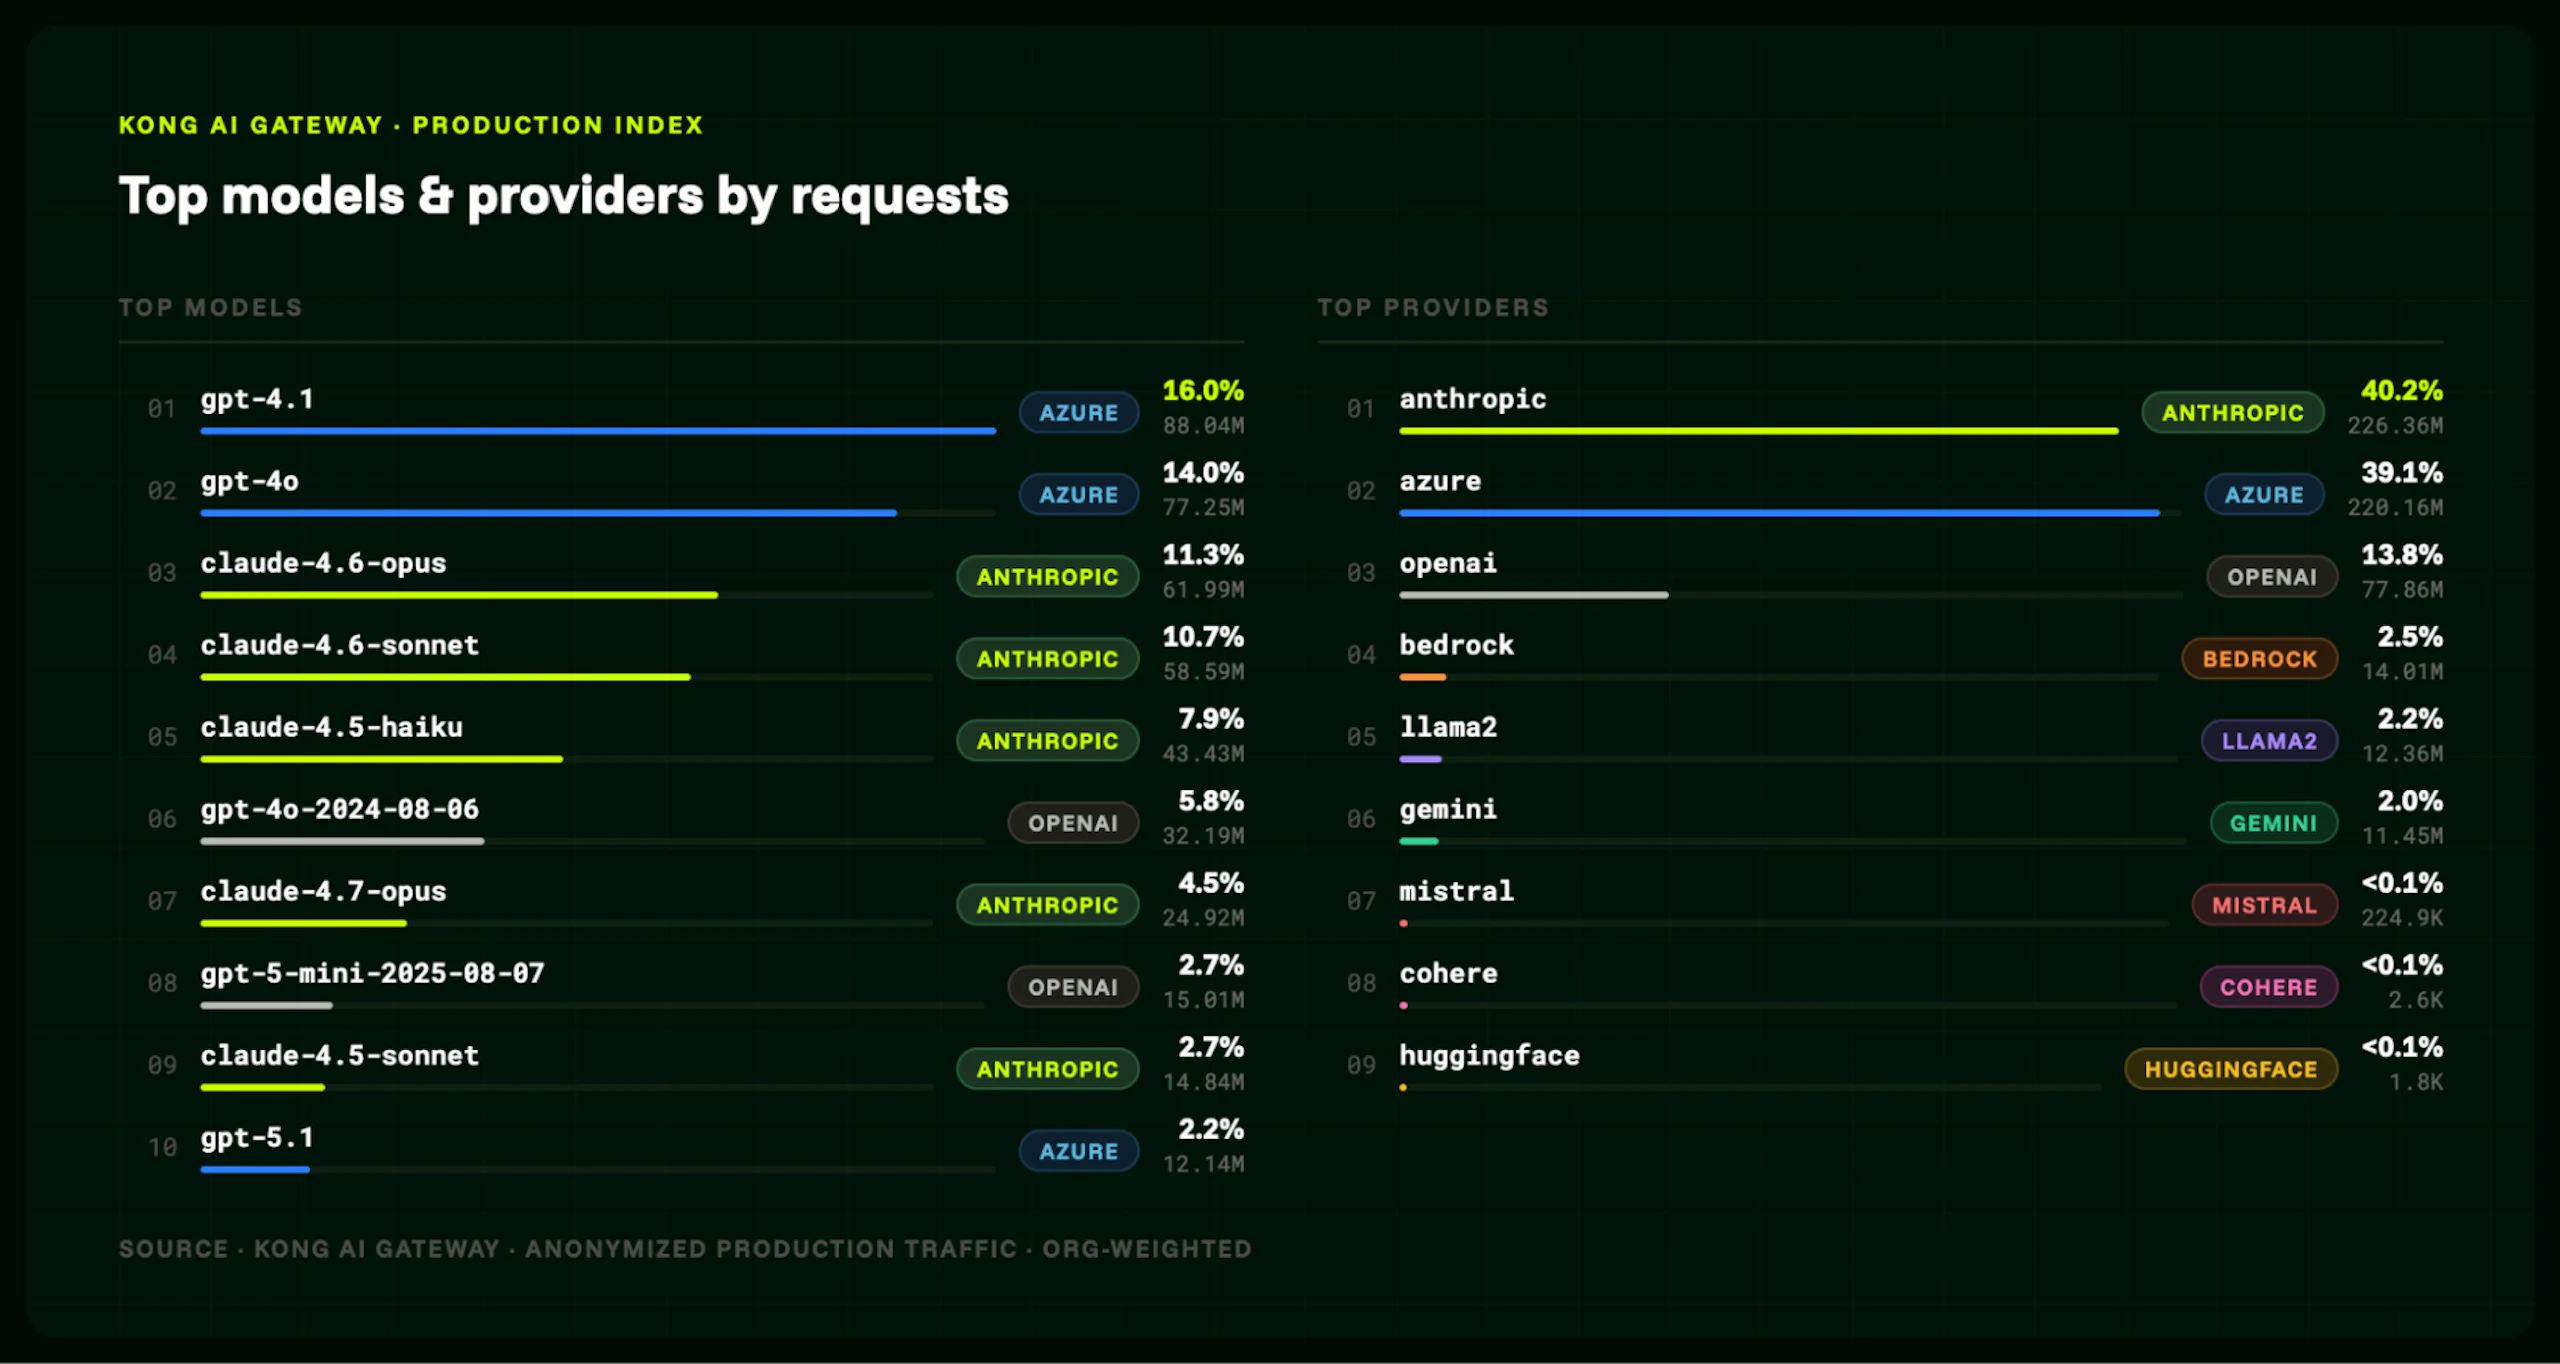Click the 32.19M request count
Viewport: 2560px width, 1364px height.
click(x=1204, y=836)
